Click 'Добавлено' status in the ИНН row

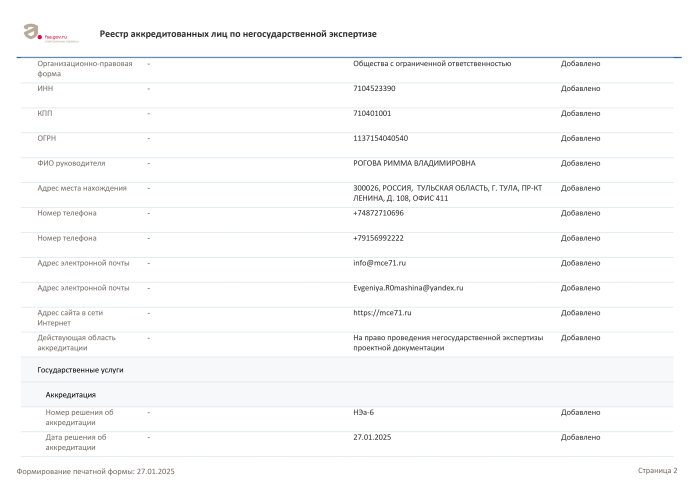580,88
